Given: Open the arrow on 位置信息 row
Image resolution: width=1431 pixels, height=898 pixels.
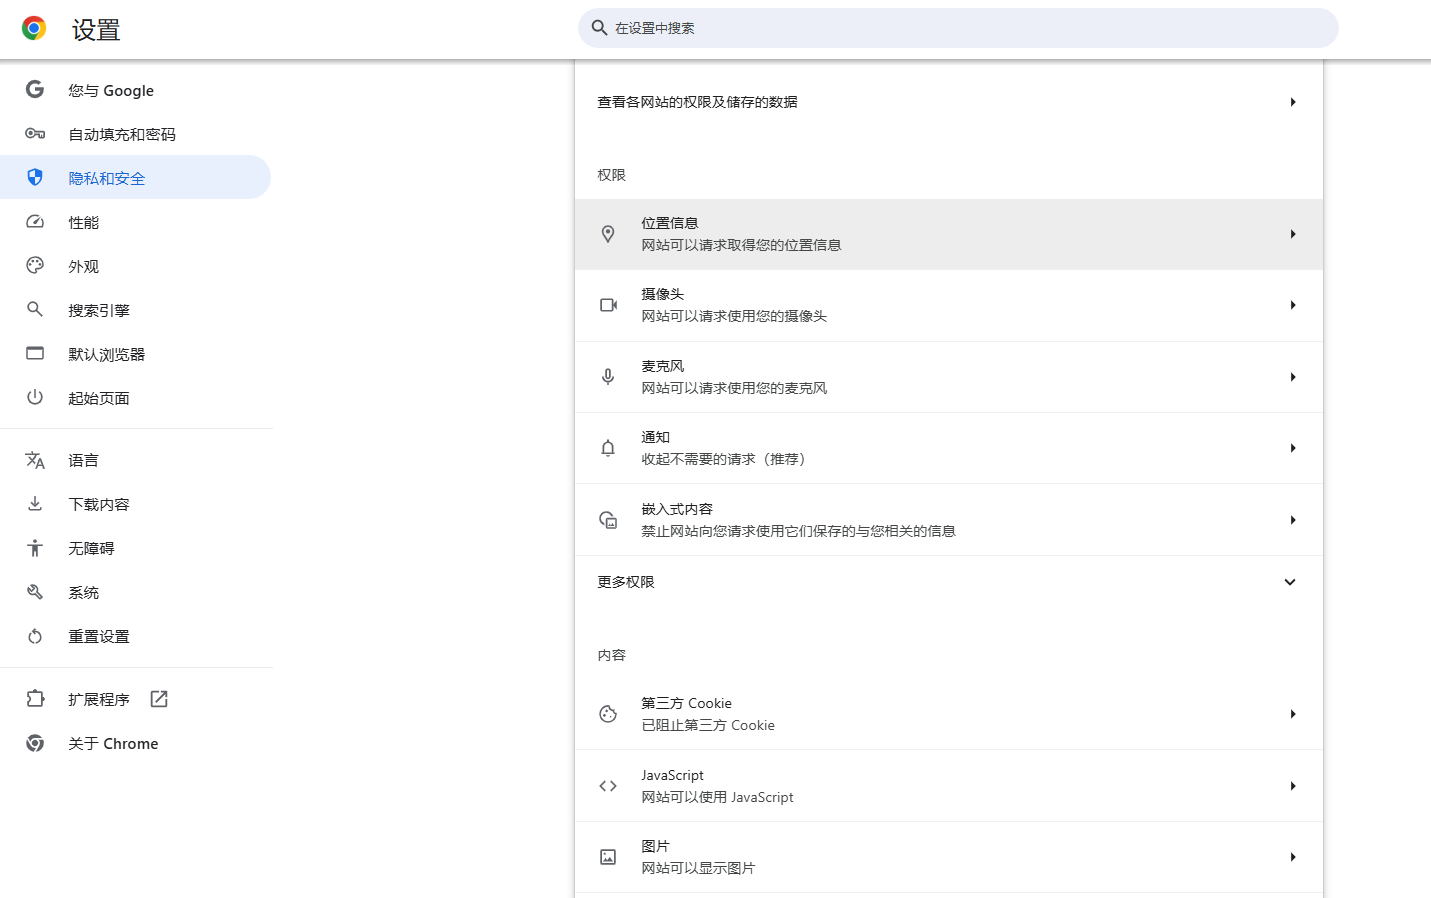Looking at the screenshot, I should 1293,234.
